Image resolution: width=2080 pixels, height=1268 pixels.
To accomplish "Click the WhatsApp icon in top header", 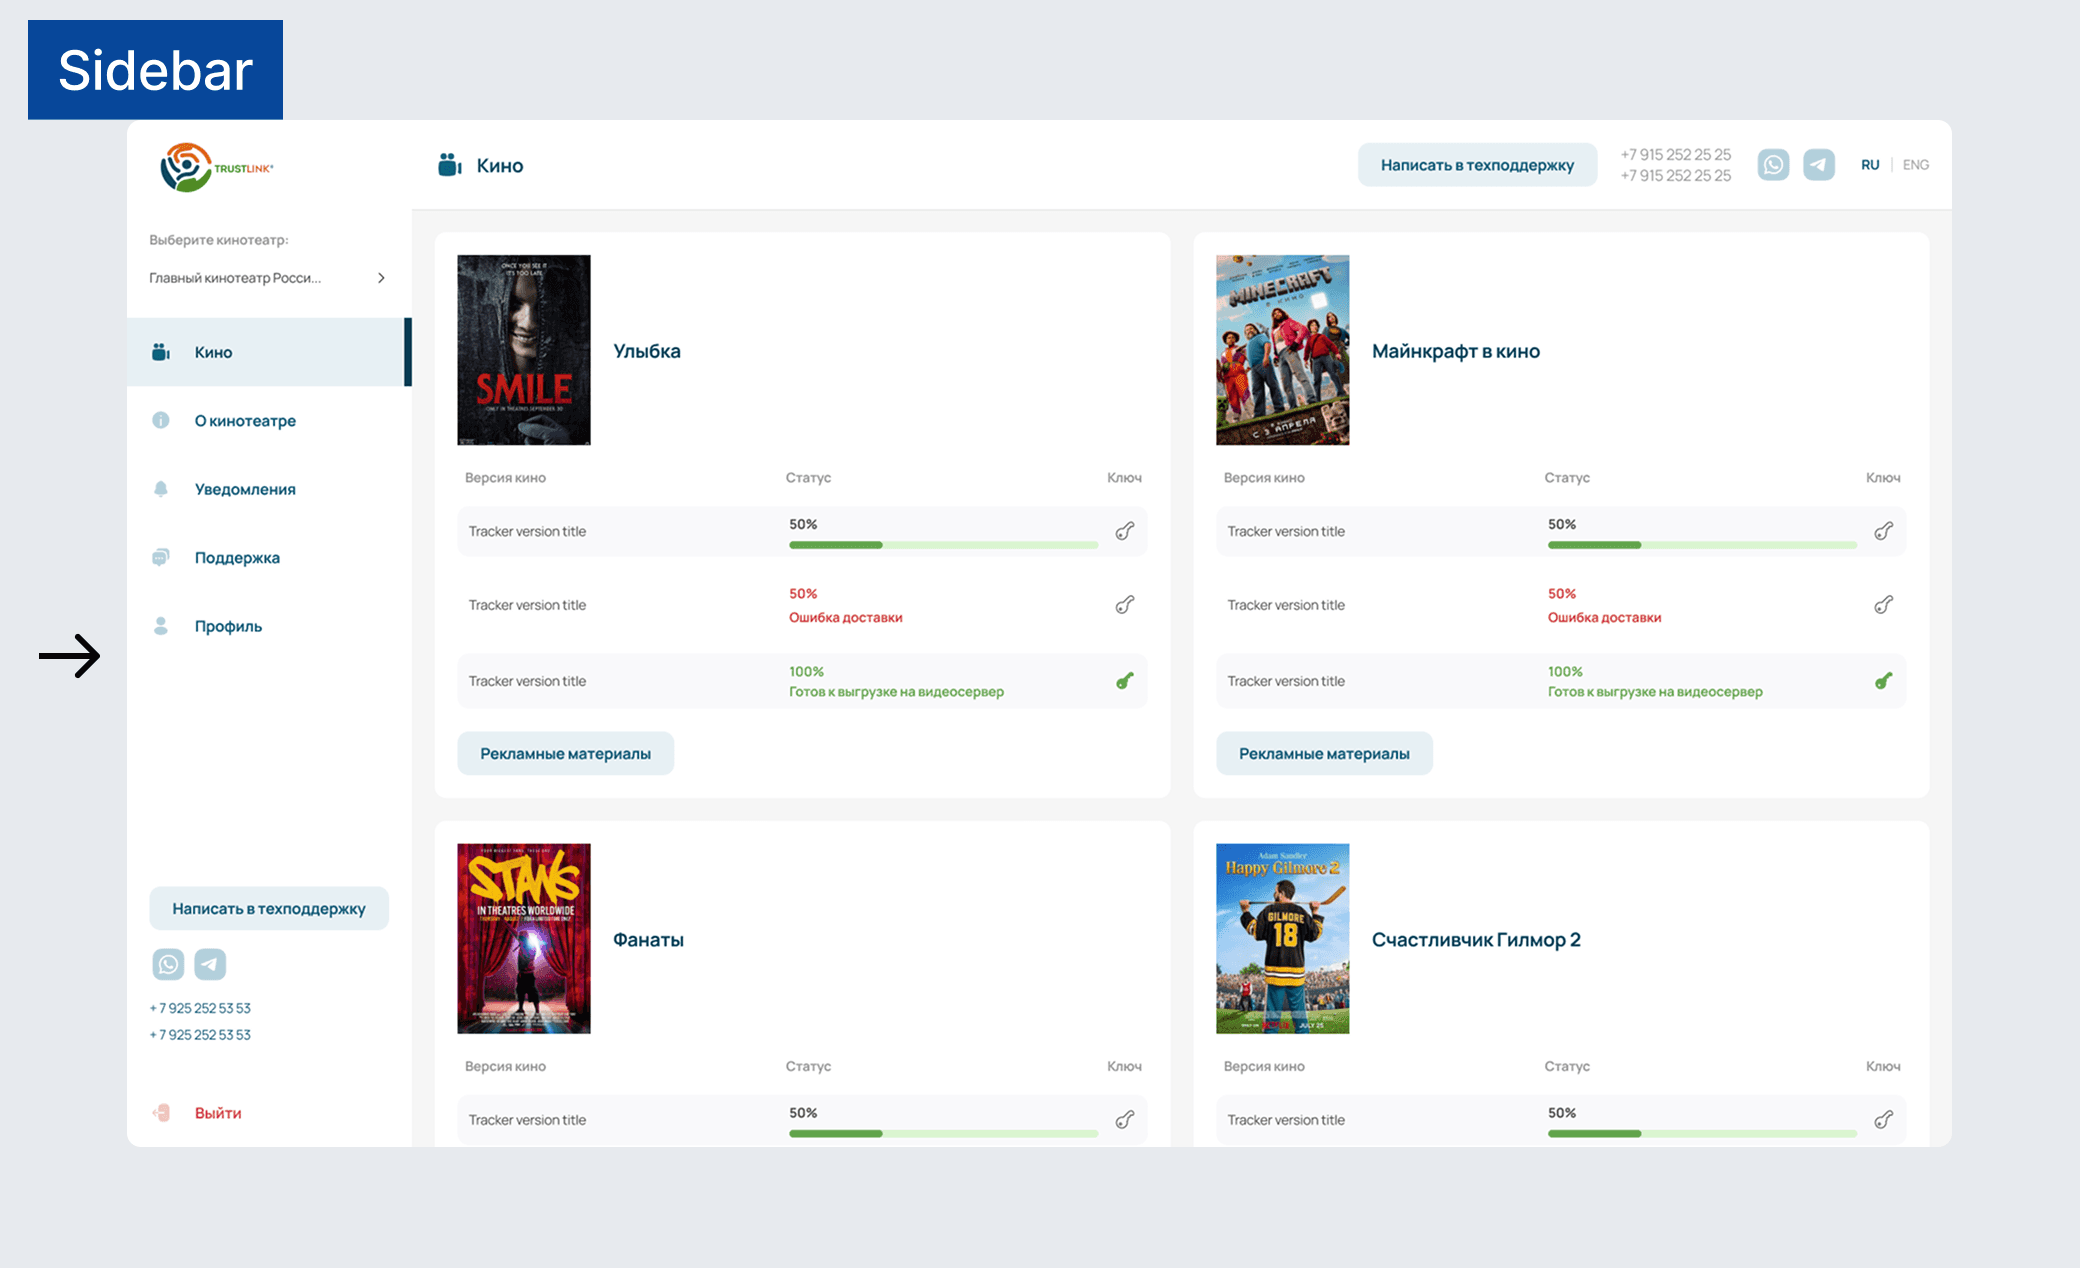I will (1773, 165).
